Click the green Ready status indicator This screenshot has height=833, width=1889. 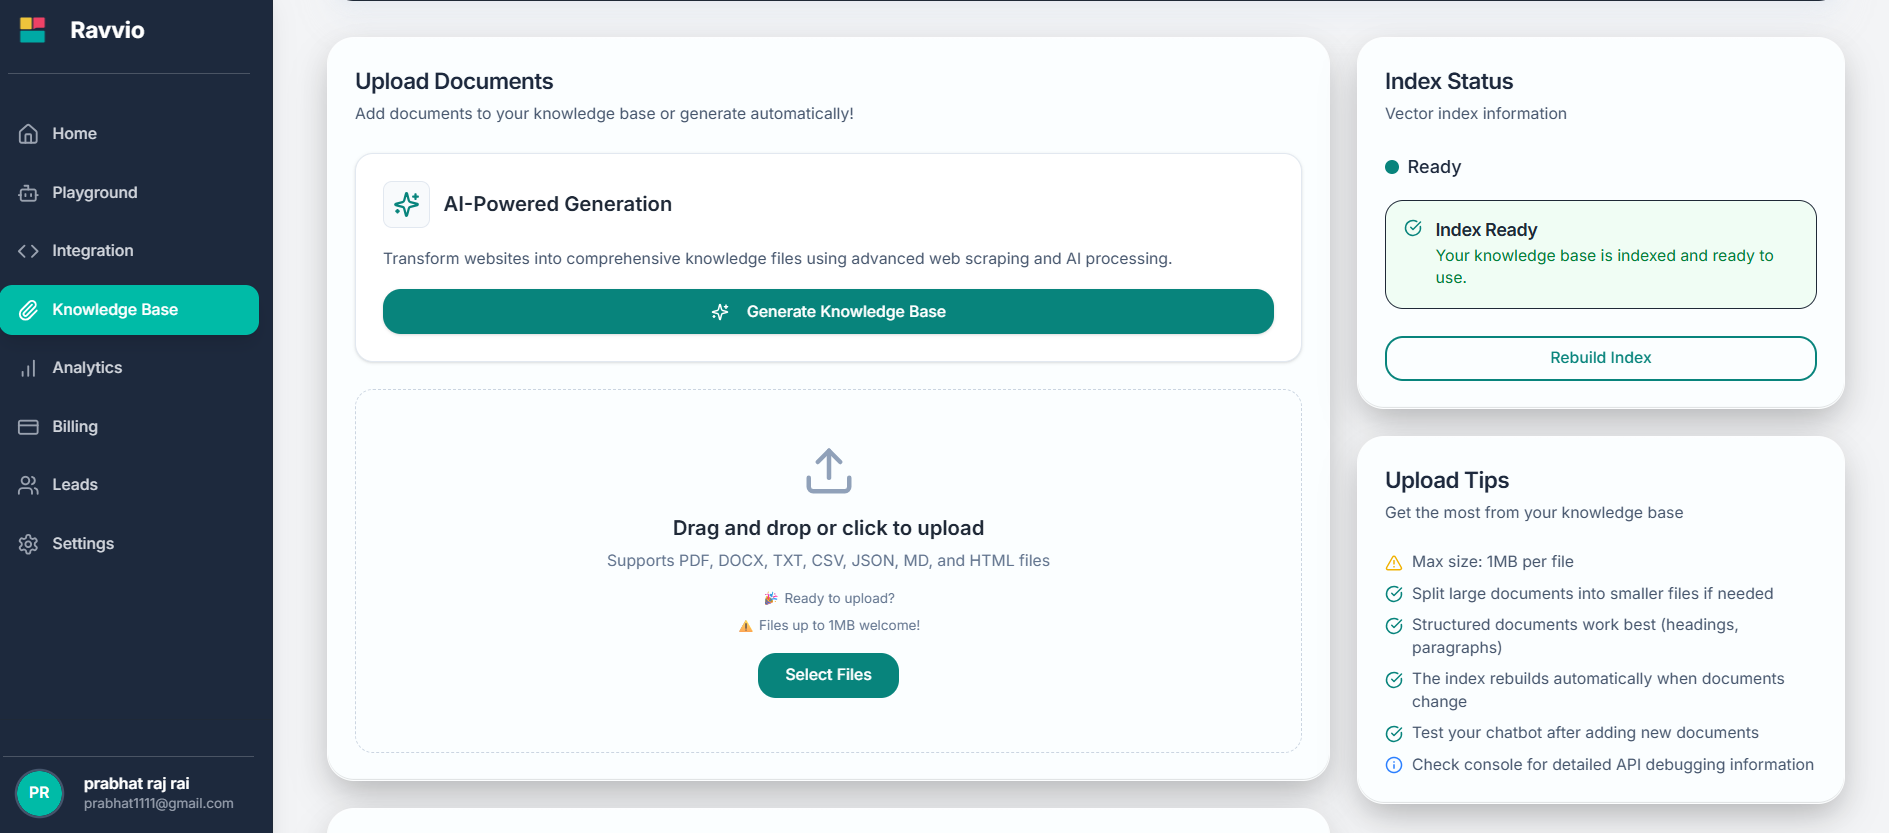point(1392,167)
